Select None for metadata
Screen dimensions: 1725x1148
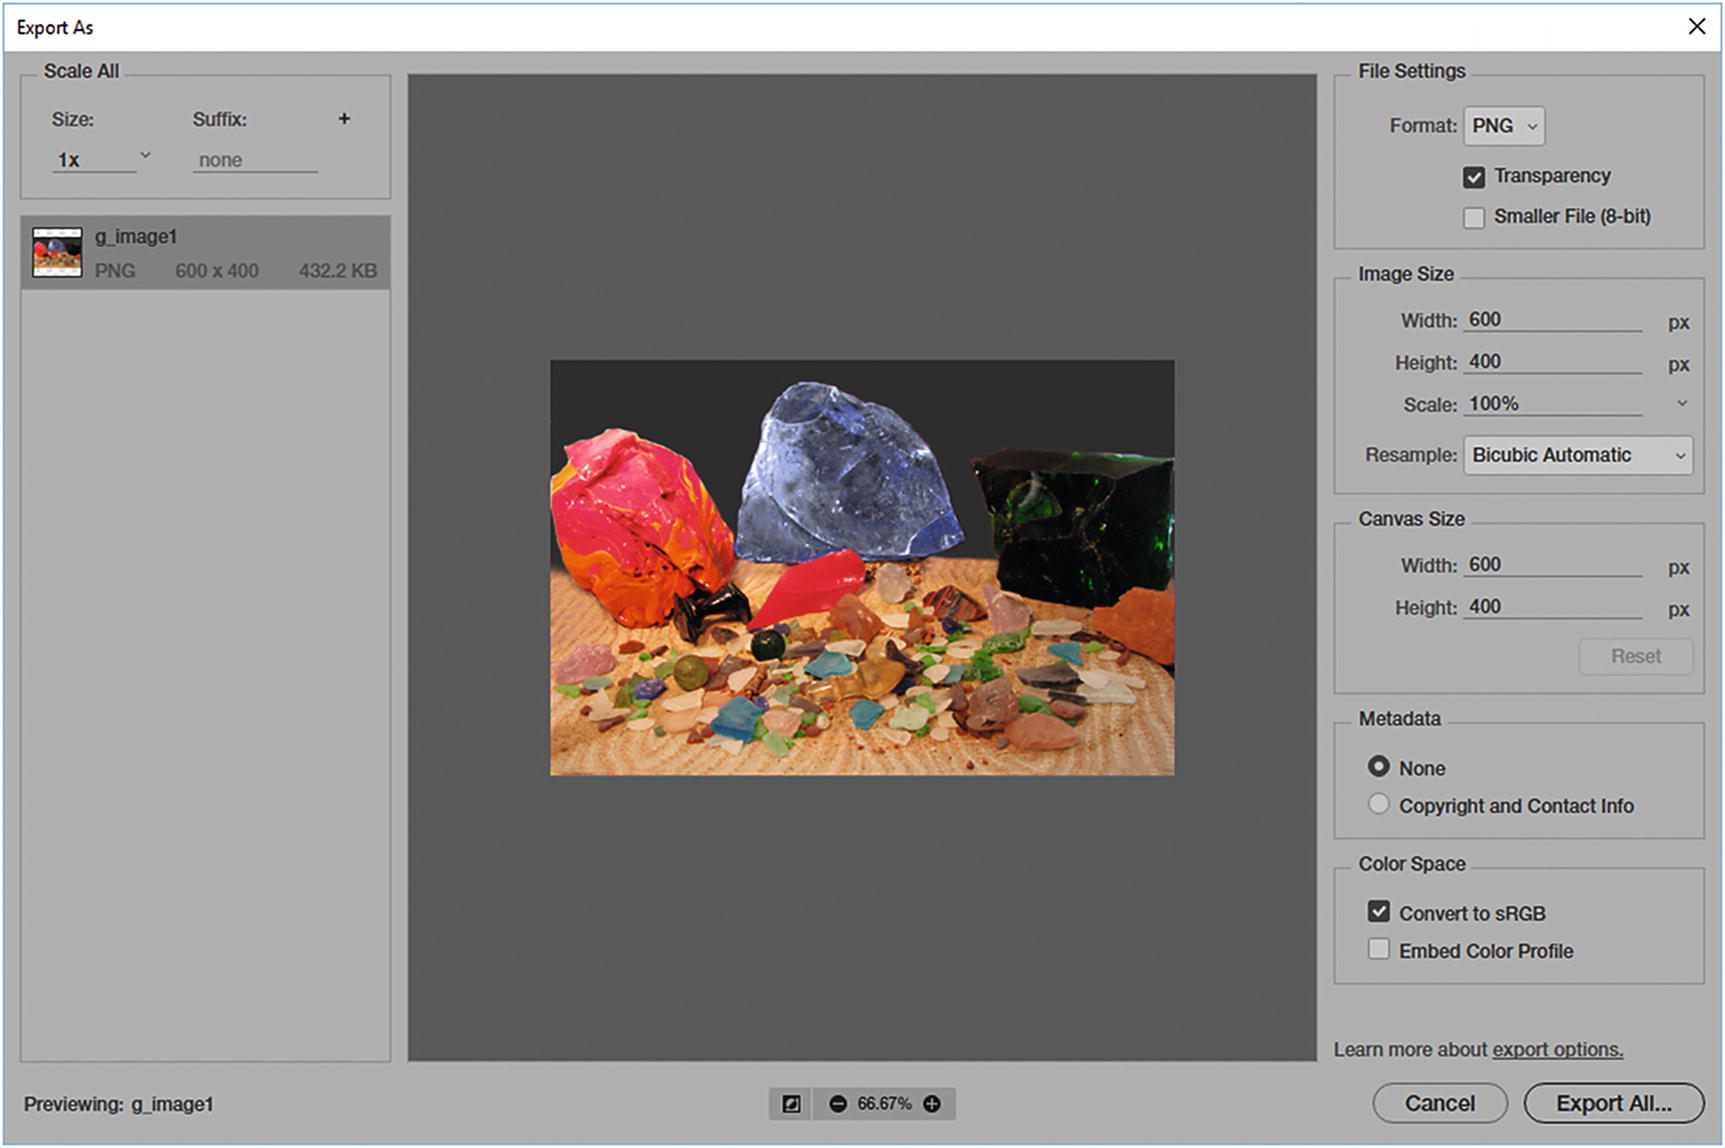click(1378, 766)
